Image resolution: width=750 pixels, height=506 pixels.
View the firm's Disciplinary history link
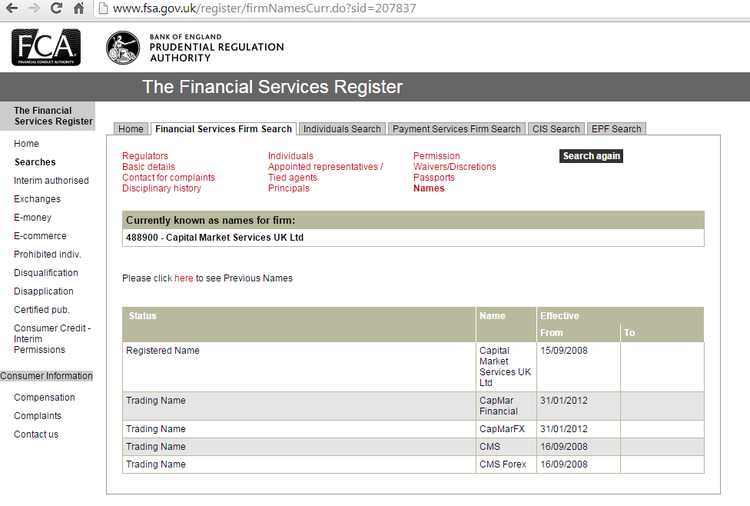(x=161, y=188)
